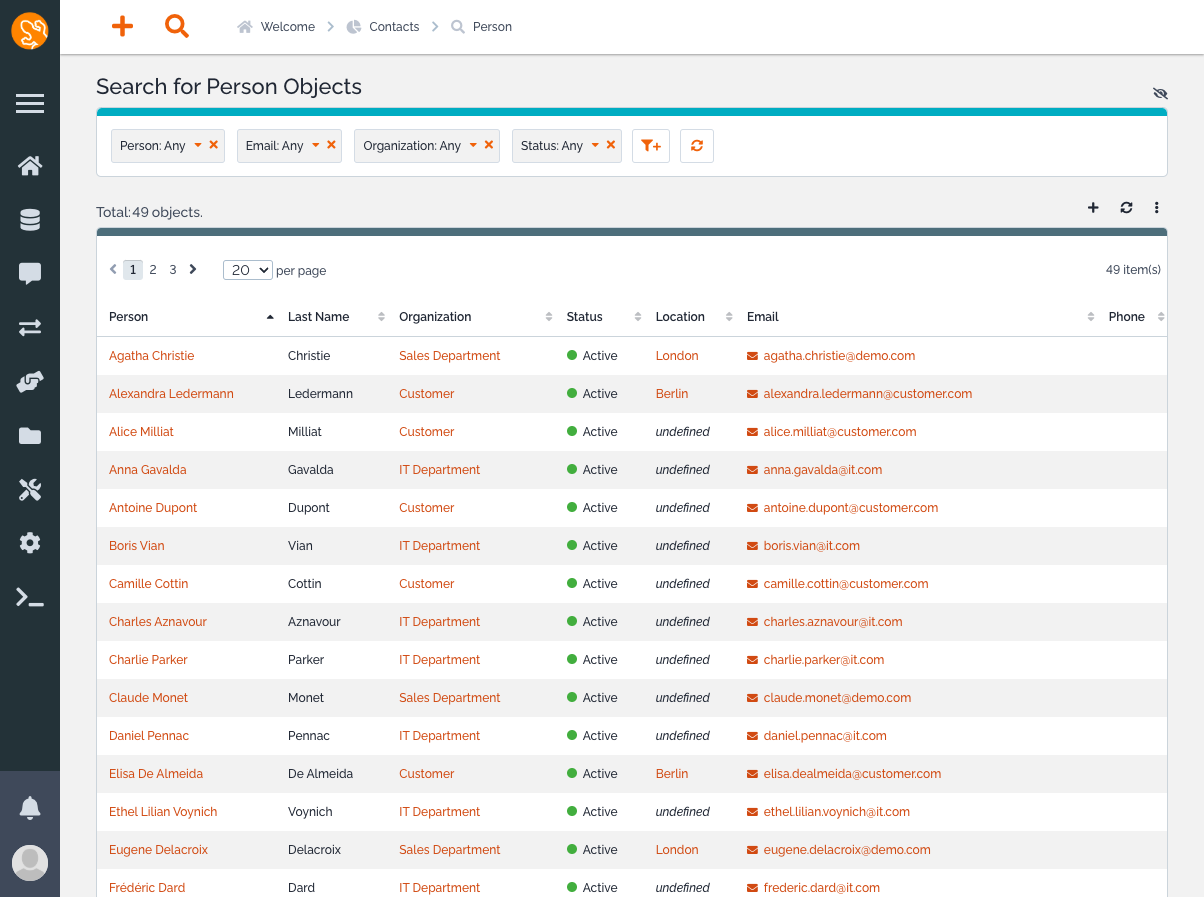
Task: Open the folder sidebar menu
Action: click(30, 436)
